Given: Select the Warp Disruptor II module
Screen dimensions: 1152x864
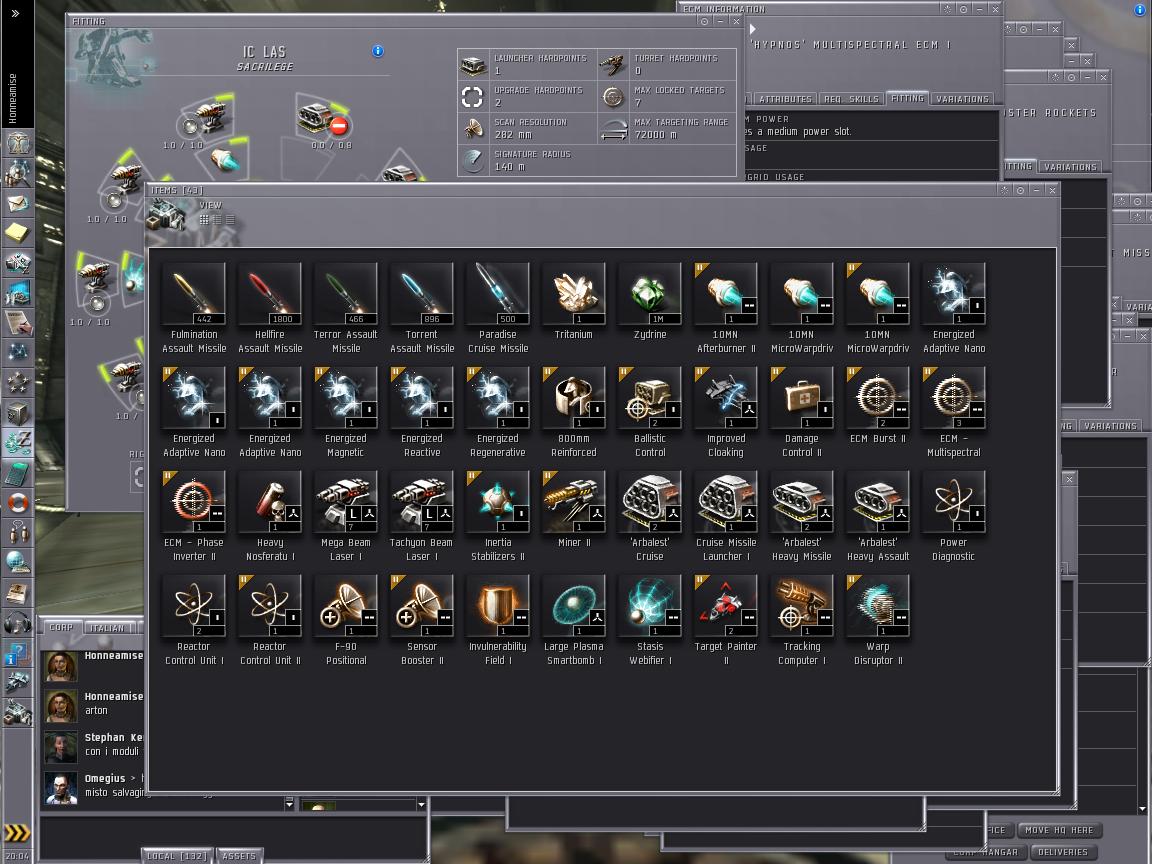Looking at the screenshot, I should 877,622.
